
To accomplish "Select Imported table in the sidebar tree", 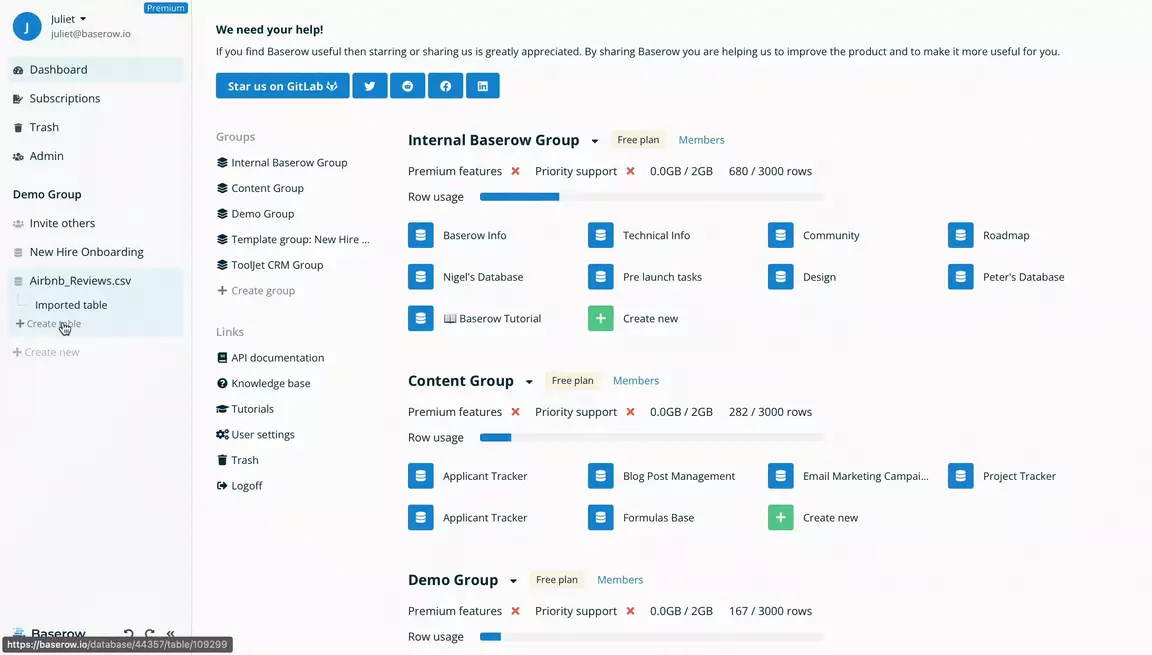I will [x=71, y=305].
